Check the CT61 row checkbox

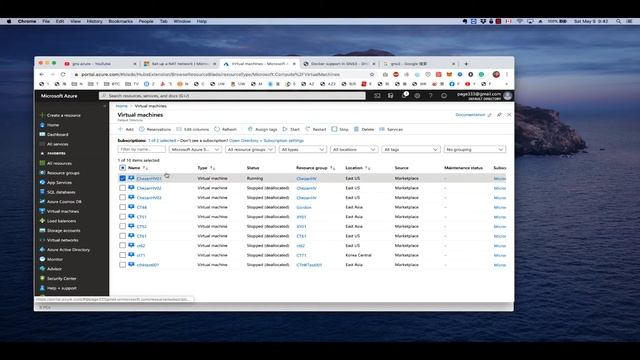point(122,236)
